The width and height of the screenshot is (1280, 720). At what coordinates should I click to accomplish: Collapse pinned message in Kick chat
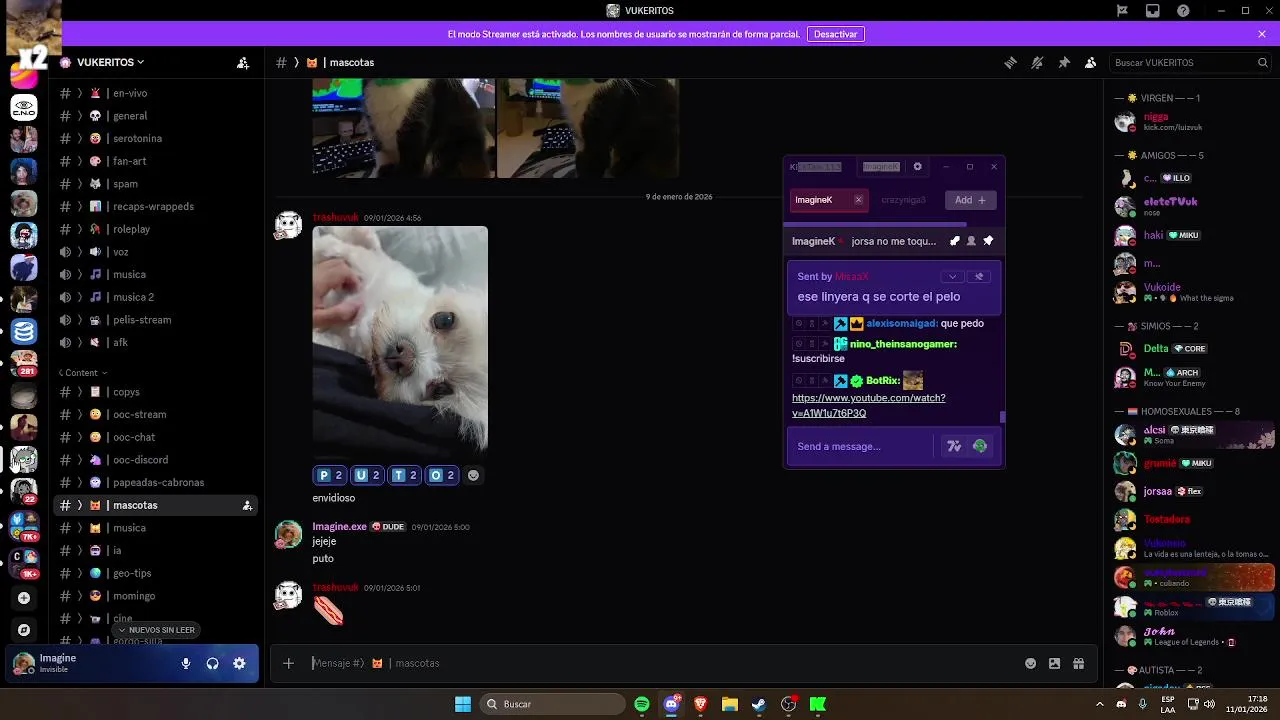point(952,276)
